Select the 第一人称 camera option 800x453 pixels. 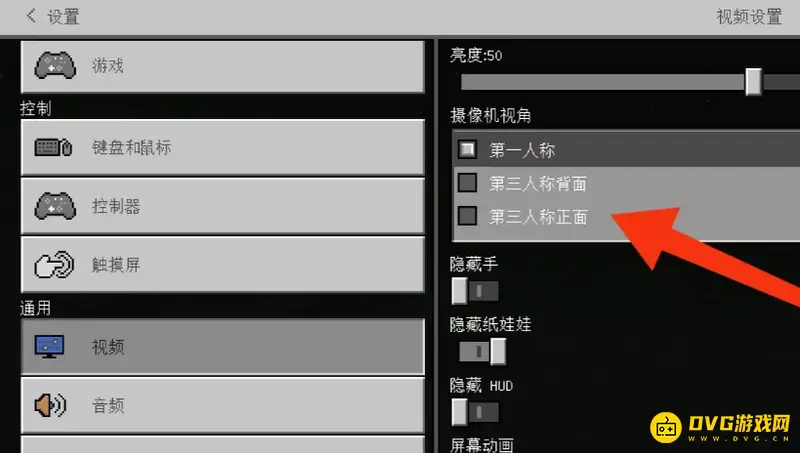coord(626,149)
